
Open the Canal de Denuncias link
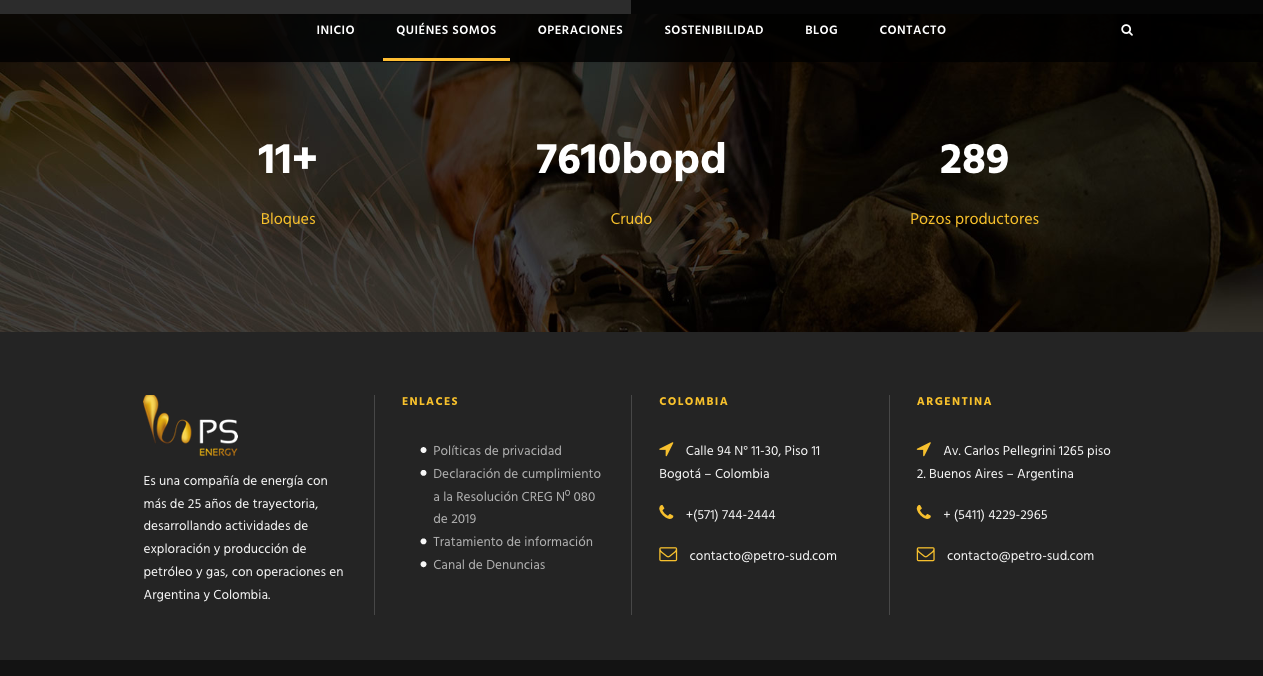tap(489, 565)
